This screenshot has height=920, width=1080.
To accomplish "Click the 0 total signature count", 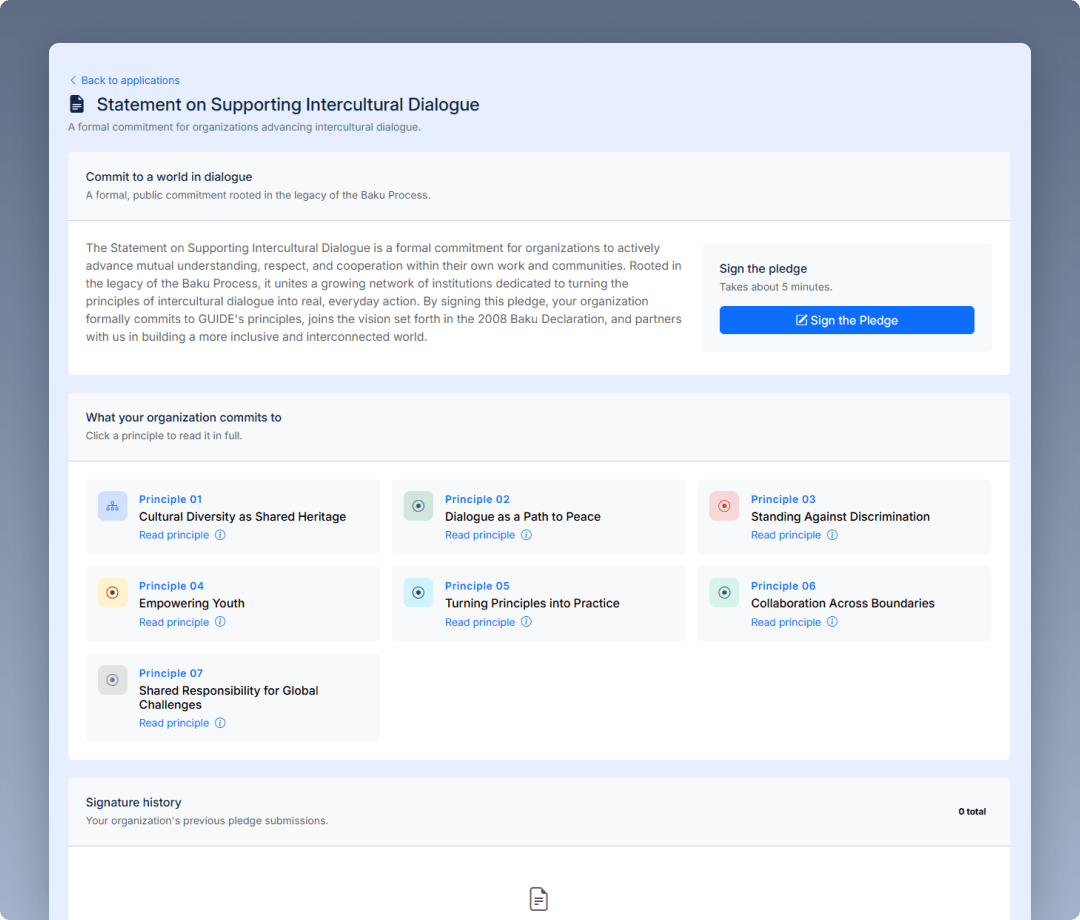I will coord(972,812).
